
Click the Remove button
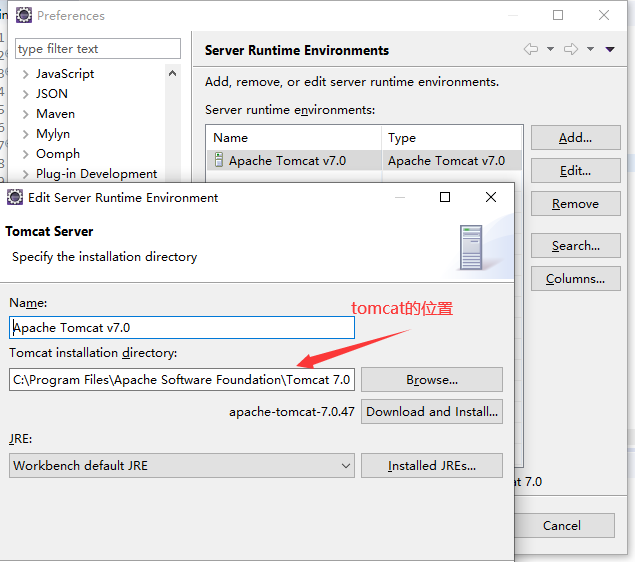coord(575,204)
